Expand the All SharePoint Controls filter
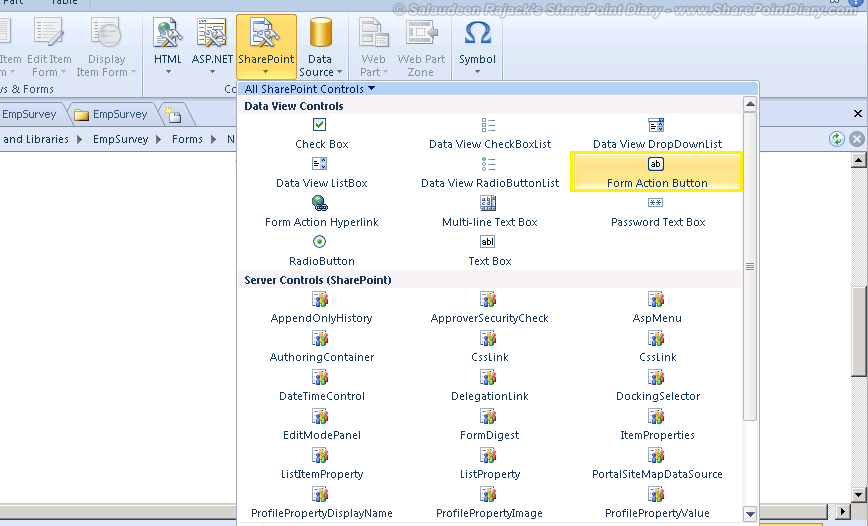This screenshot has height=526, width=868. click(x=310, y=89)
